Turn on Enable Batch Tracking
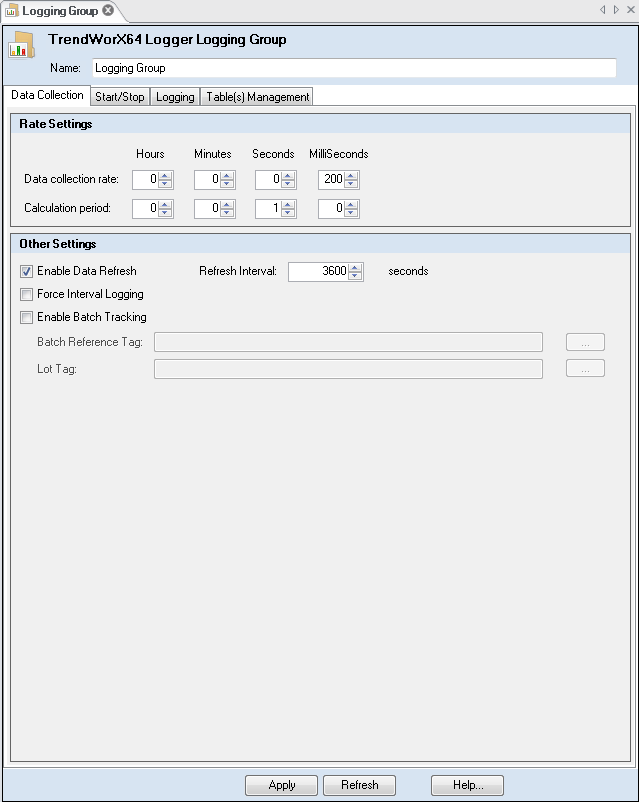Image resolution: width=639 pixels, height=802 pixels. tap(27, 317)
